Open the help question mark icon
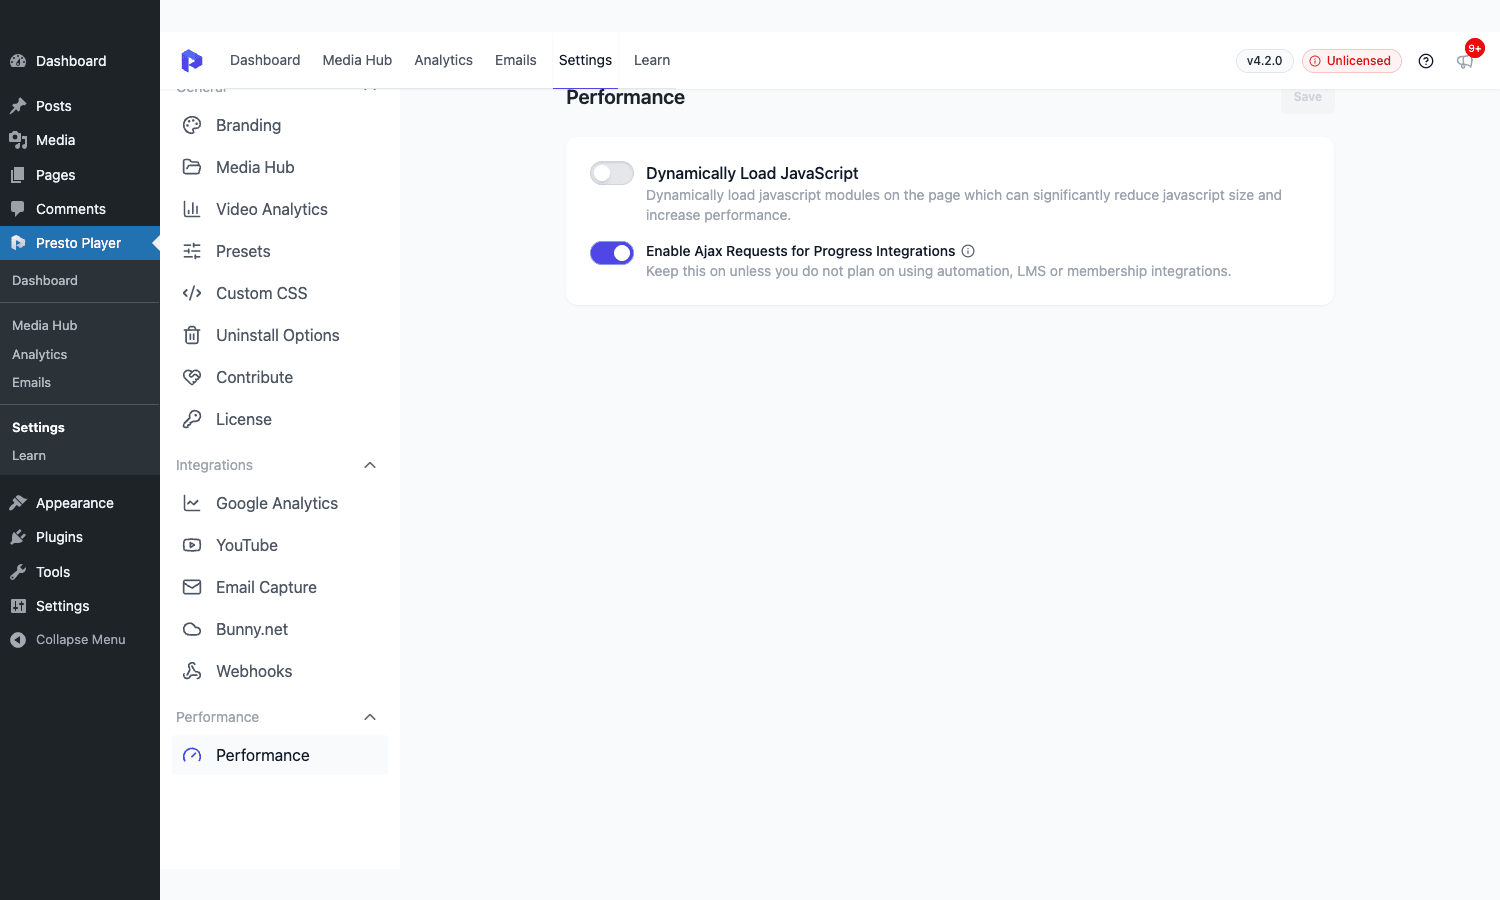 (x=1426, y=61)
